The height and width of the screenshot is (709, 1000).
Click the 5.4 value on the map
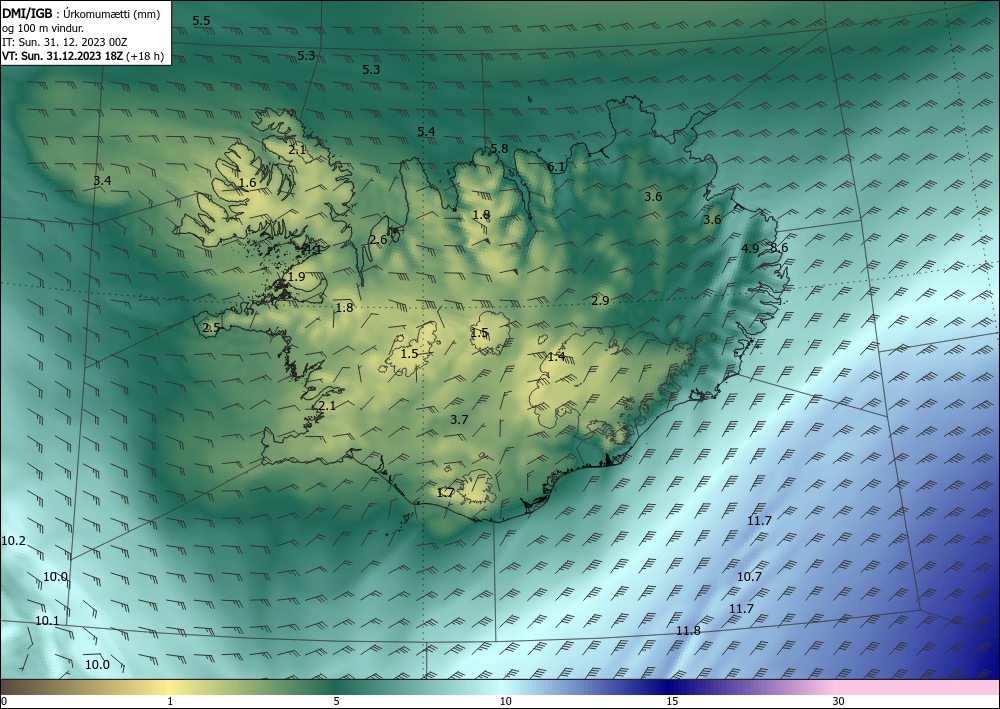pos(426,131)
